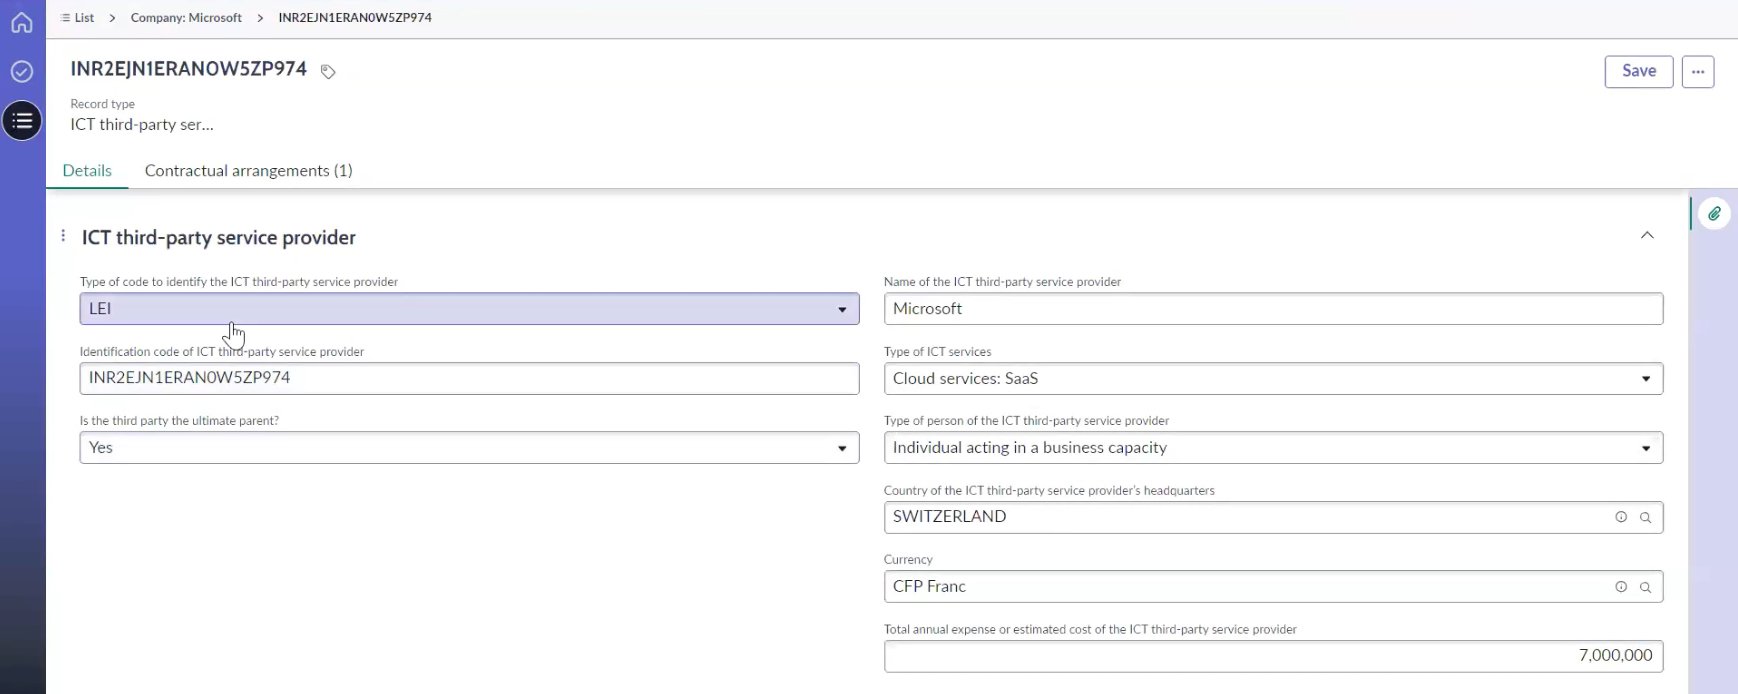Switch to the Details tab
The height and width of the screenshot is (694, 1738).
[x=87, y=171]
